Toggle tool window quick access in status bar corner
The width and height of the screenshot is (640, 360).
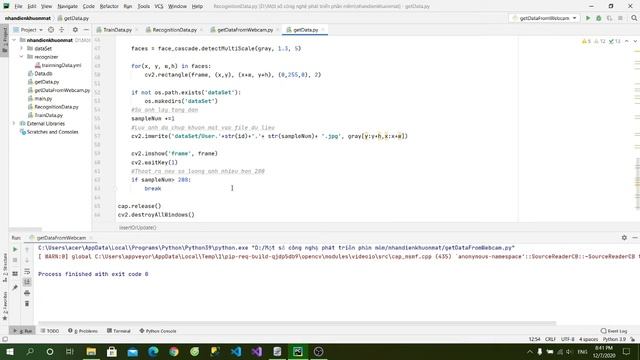[x=5, y=339]
